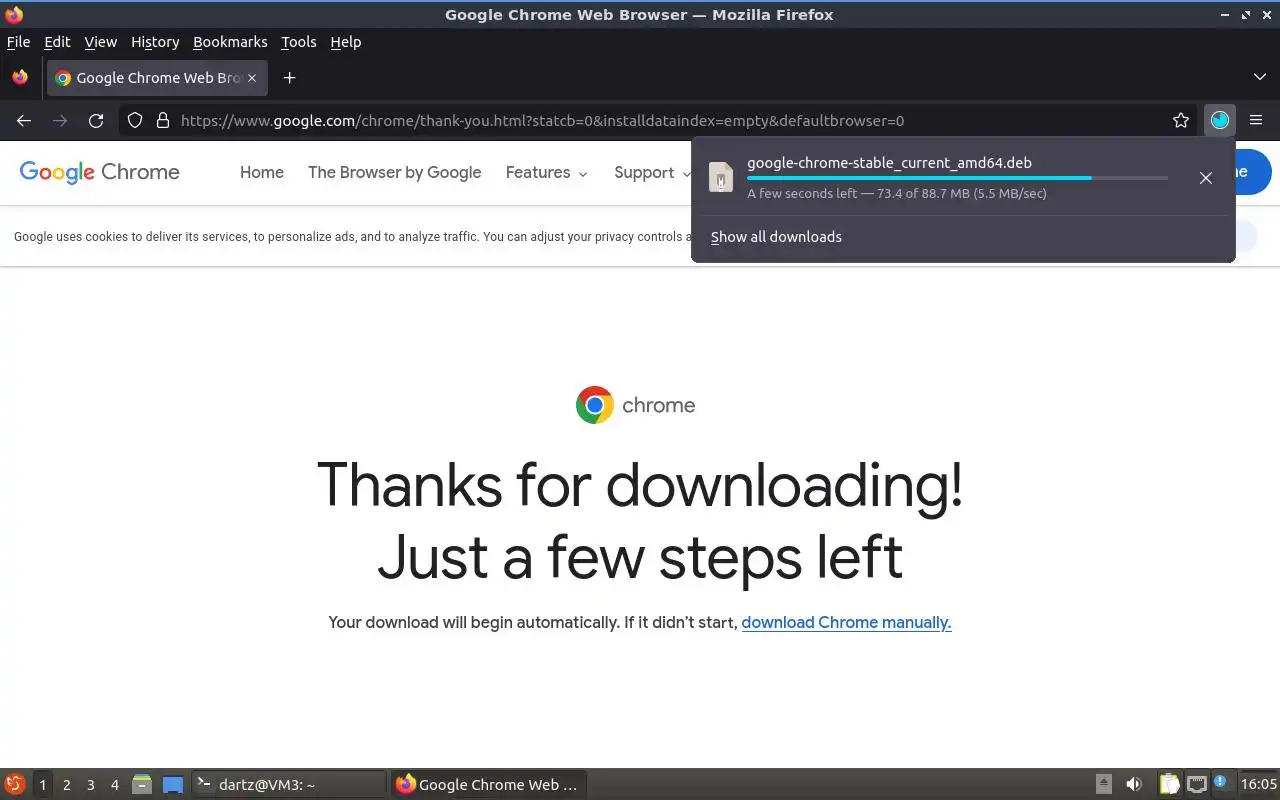Click the Firefox logo in title bar

pos(14,14)
